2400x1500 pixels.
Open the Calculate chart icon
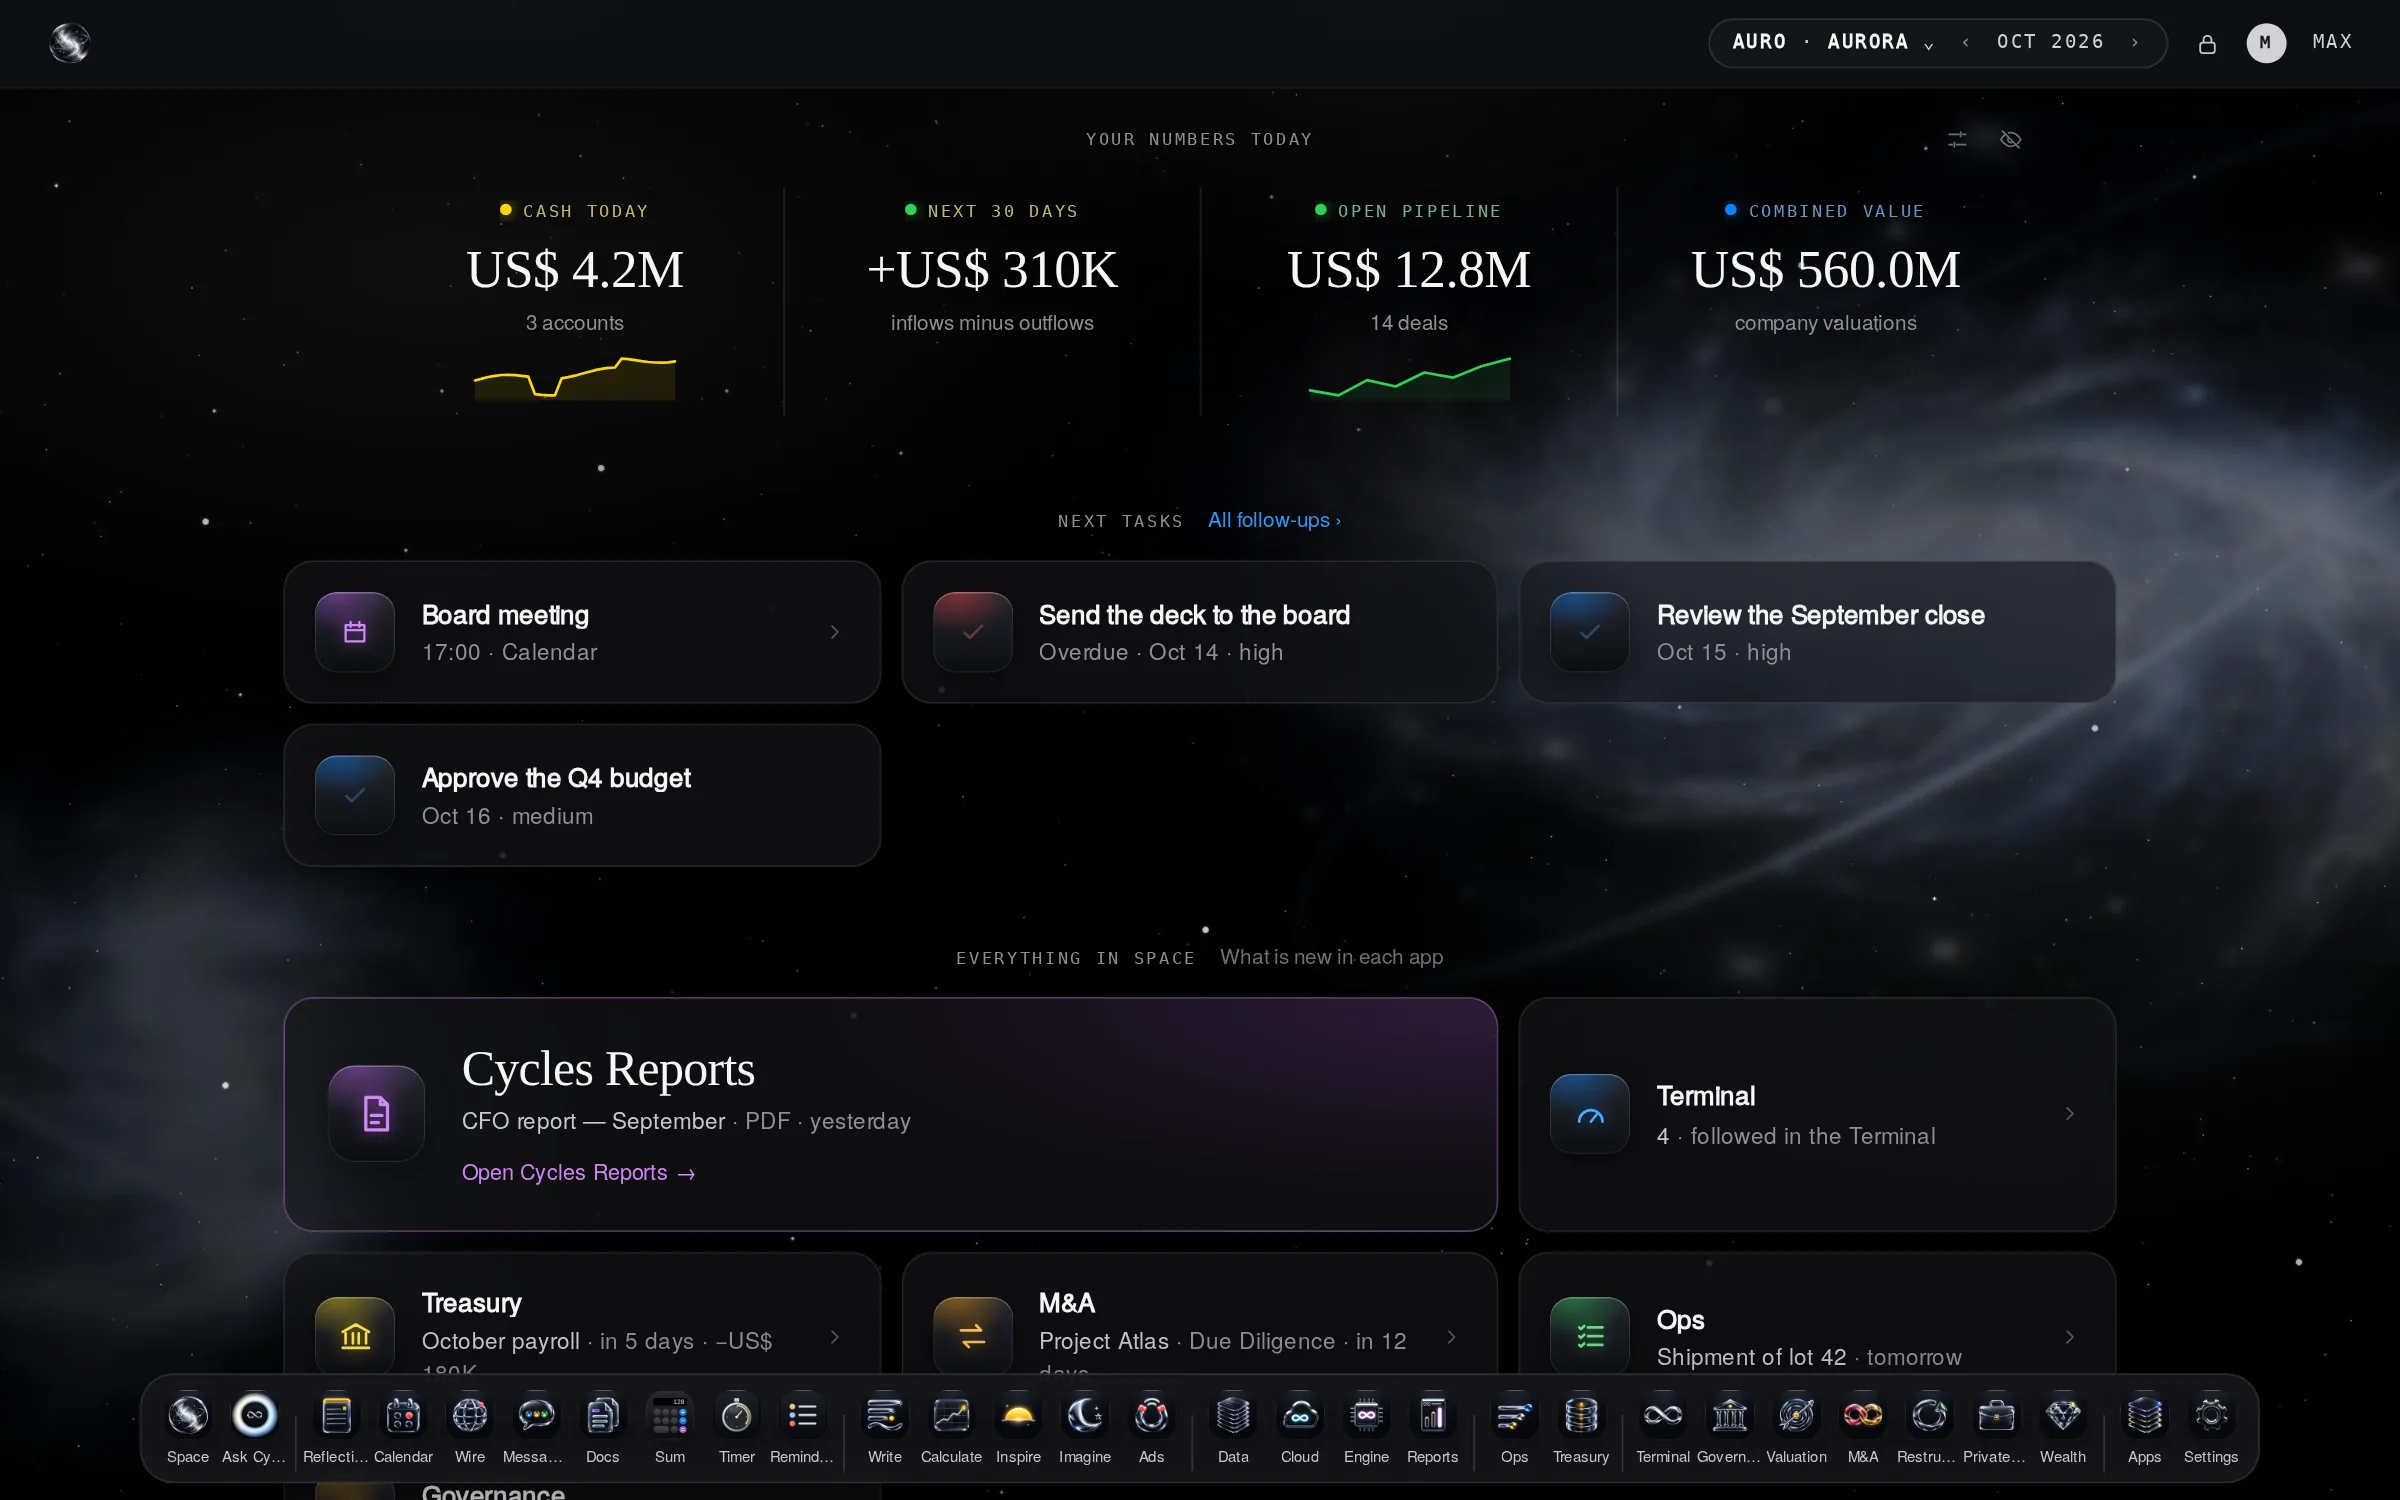(951, 1416)
